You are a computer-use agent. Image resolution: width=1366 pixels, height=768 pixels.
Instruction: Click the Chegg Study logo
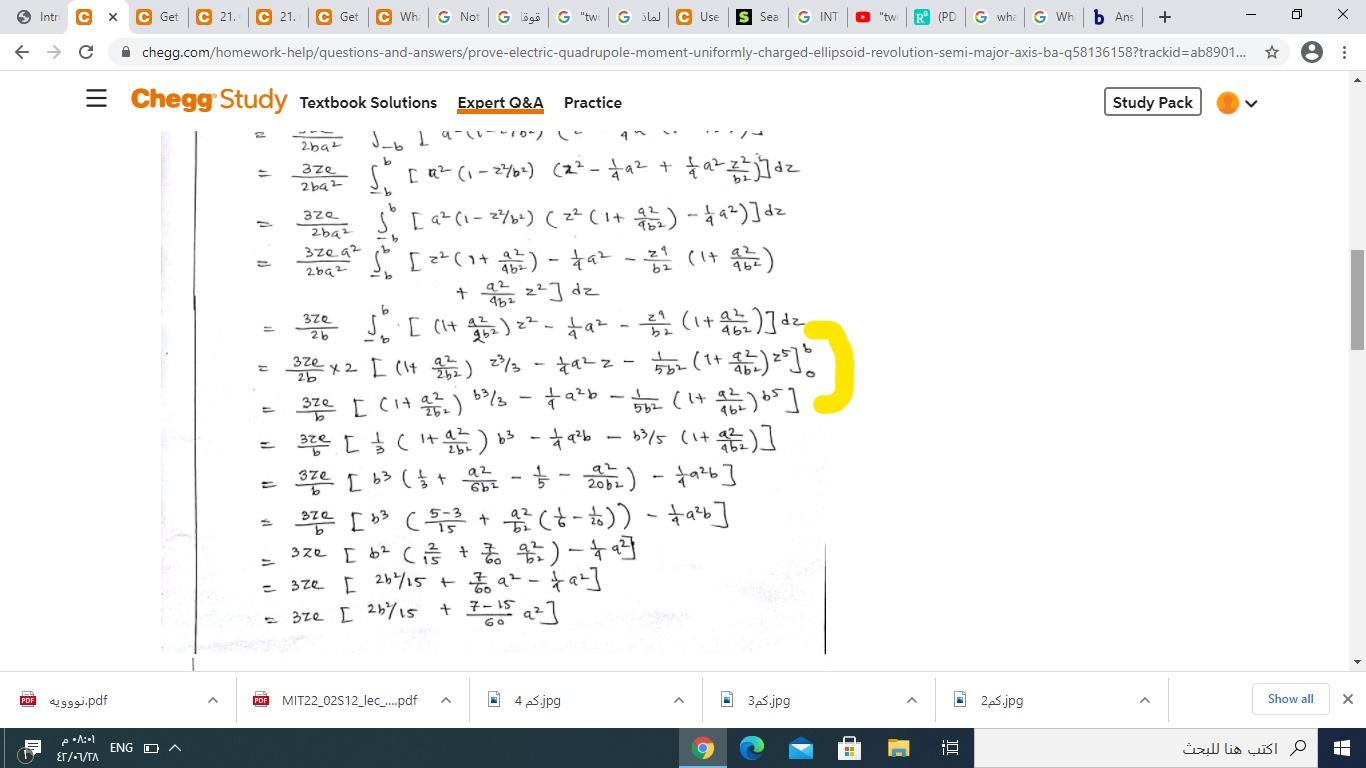[209, 100]
